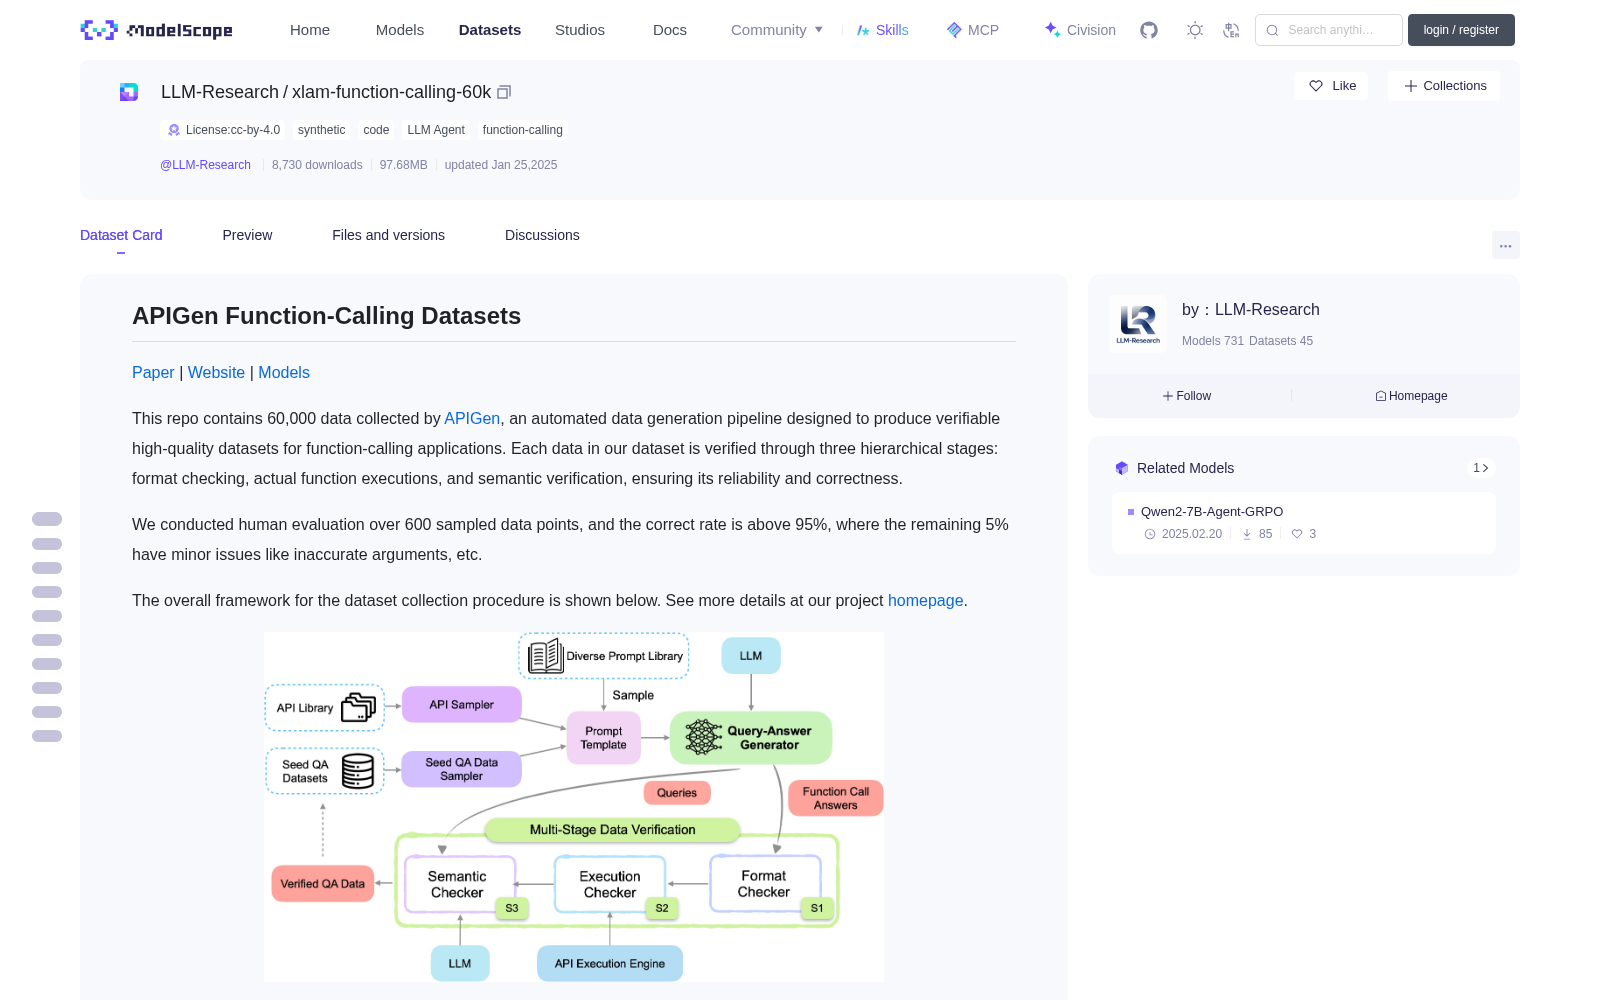1600x1000 pixels.
Task: Toggle light/dark theme sun icon
Action: 1194,30
